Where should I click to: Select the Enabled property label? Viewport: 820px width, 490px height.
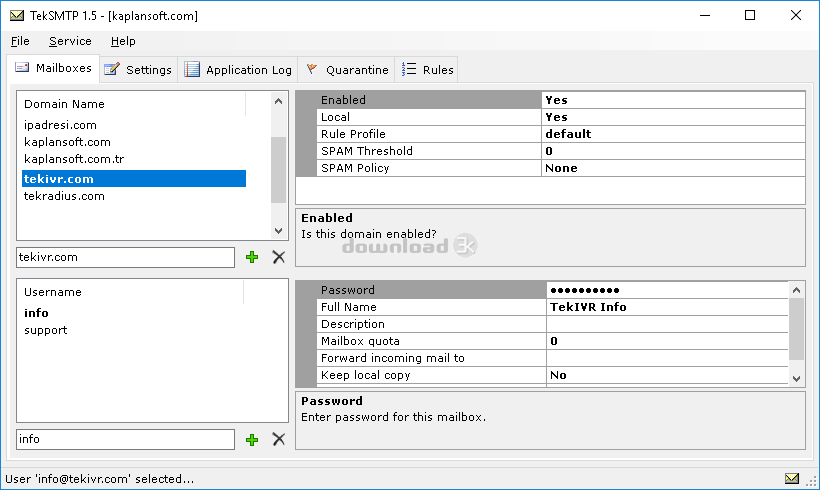[429, 100]
